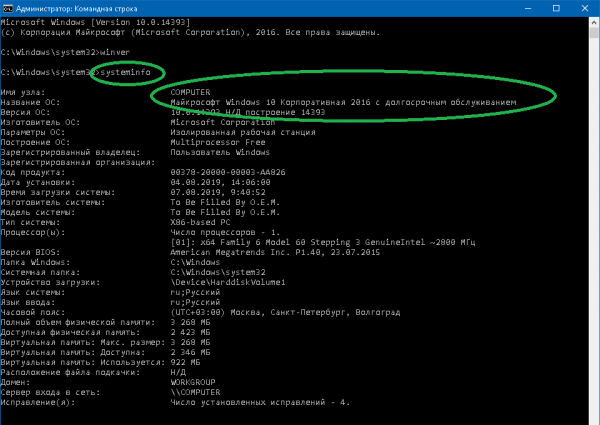Click the 'Папка Windows:' label
Image resolution: width=600 pixels, height=425 pixels.
33,262
